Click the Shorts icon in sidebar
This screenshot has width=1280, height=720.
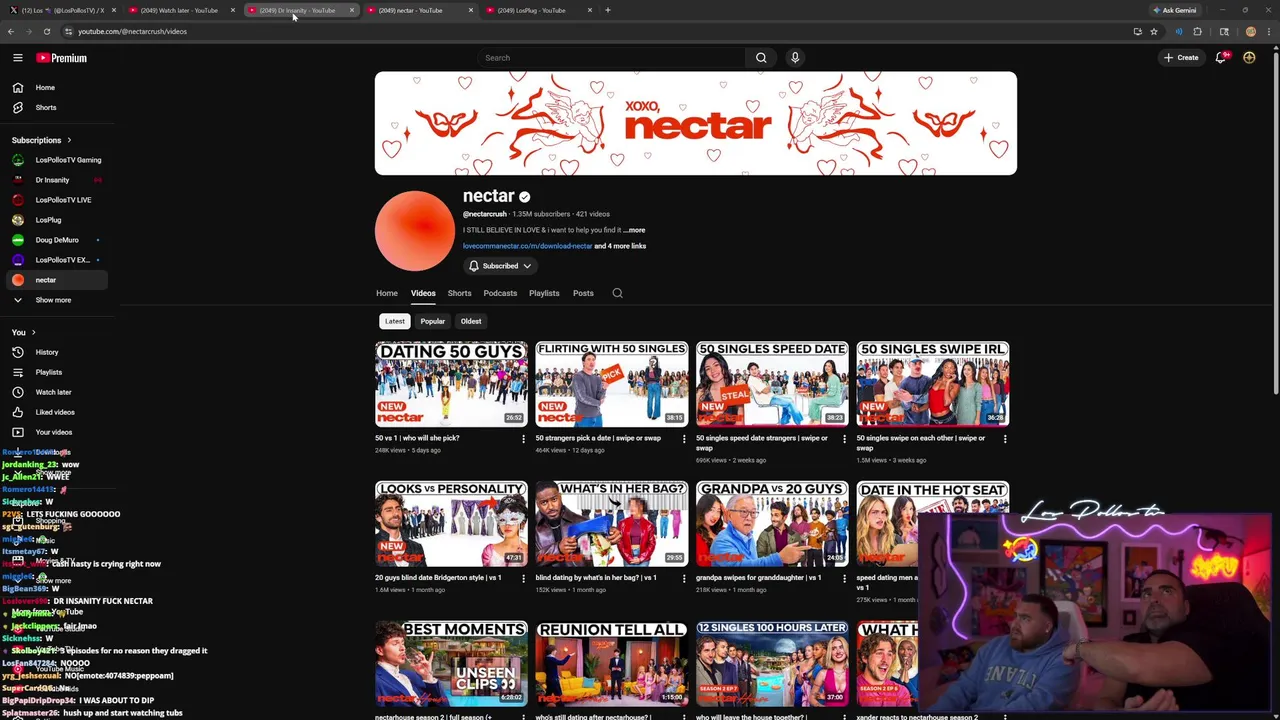[17, 107]
